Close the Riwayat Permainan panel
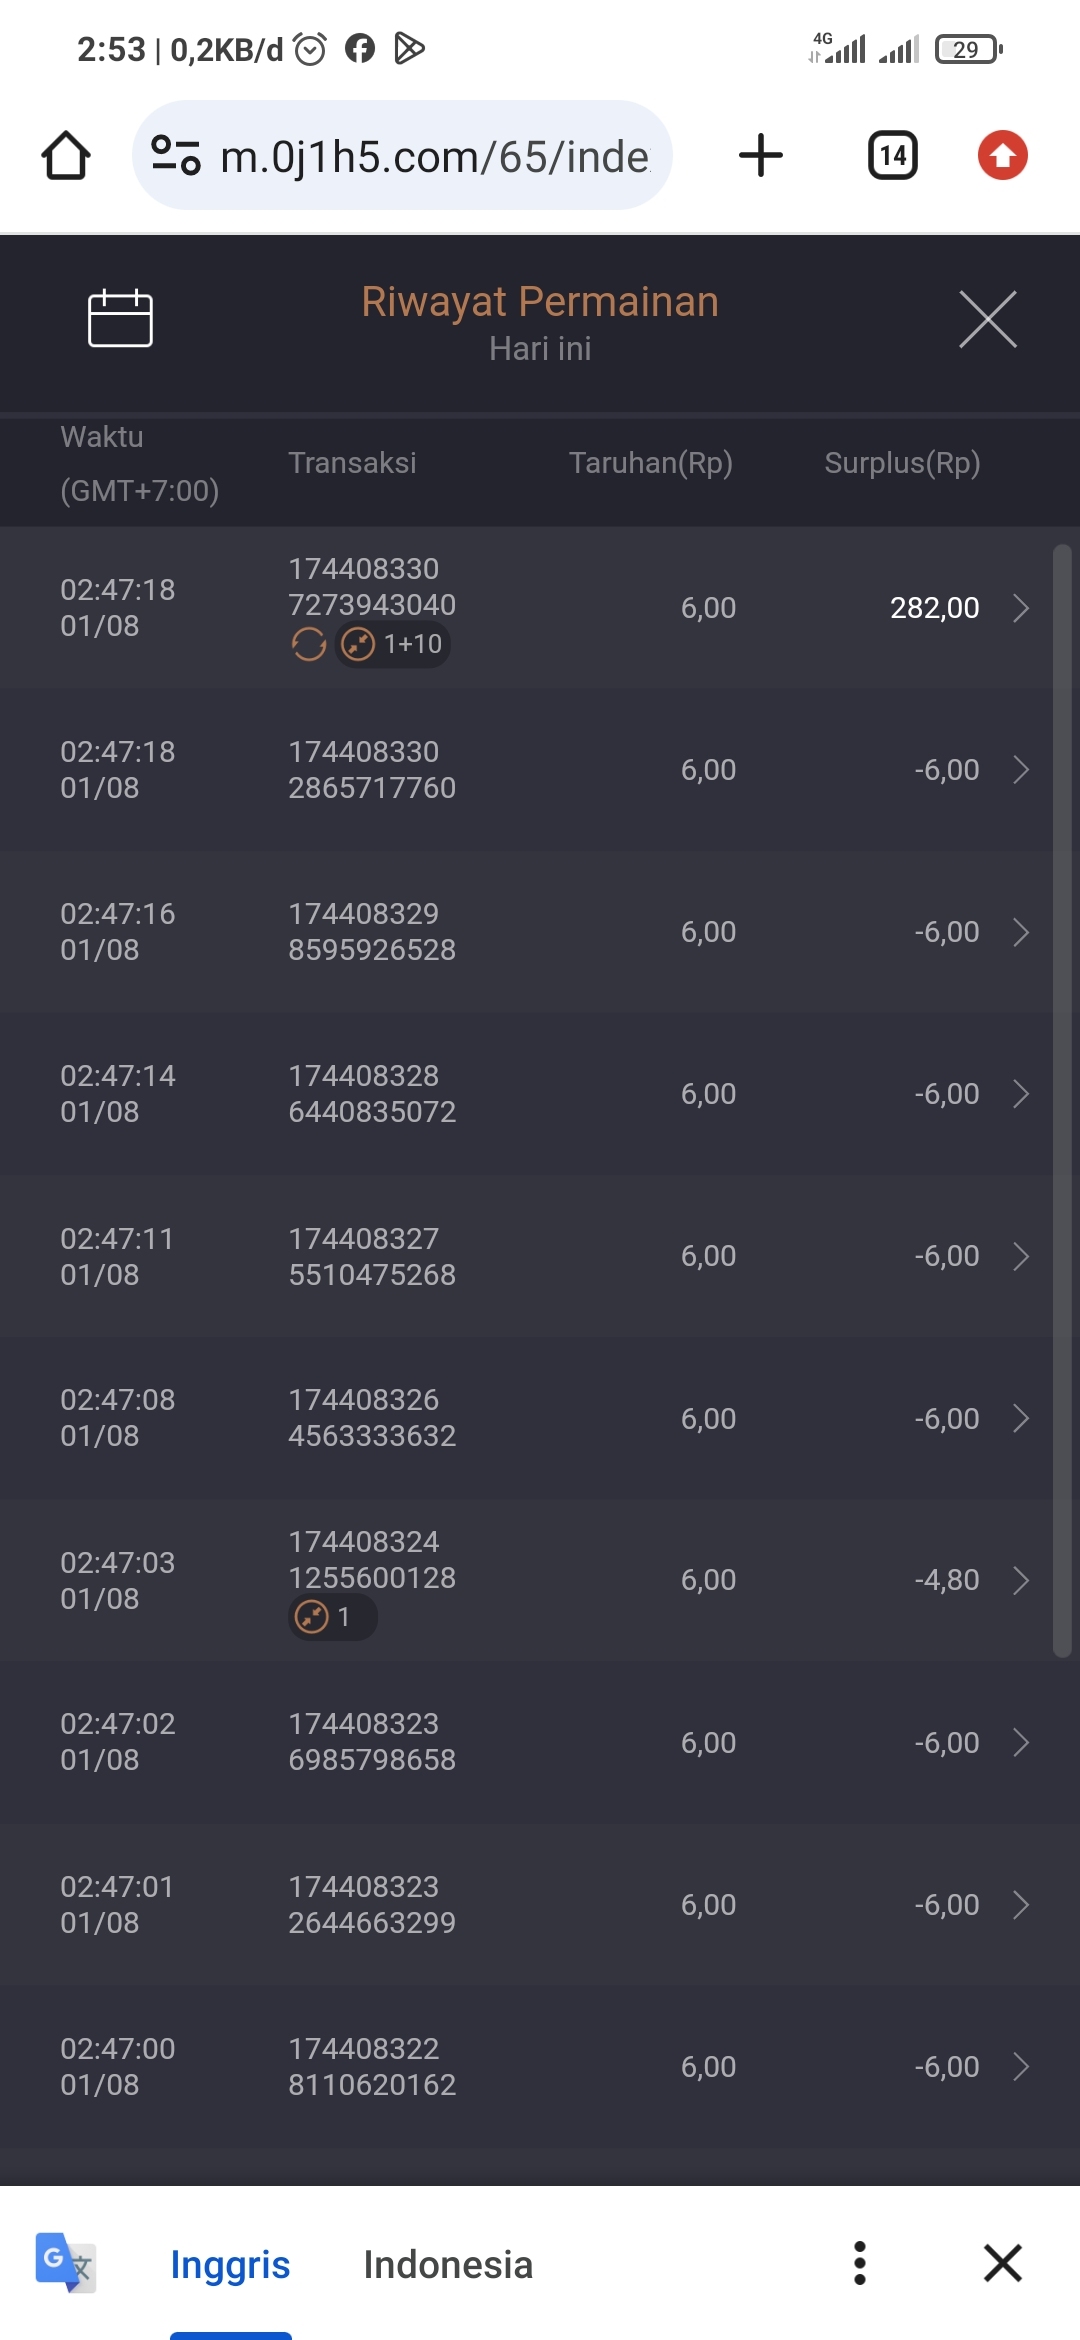Screen dimensions: 1080x2340 [987, 320]
